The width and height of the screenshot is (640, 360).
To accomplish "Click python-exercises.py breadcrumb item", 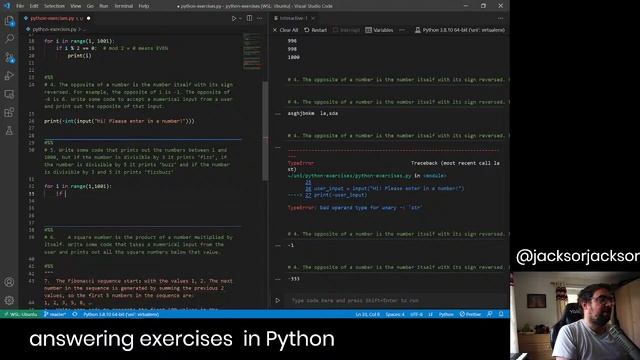I will point(54,29).
